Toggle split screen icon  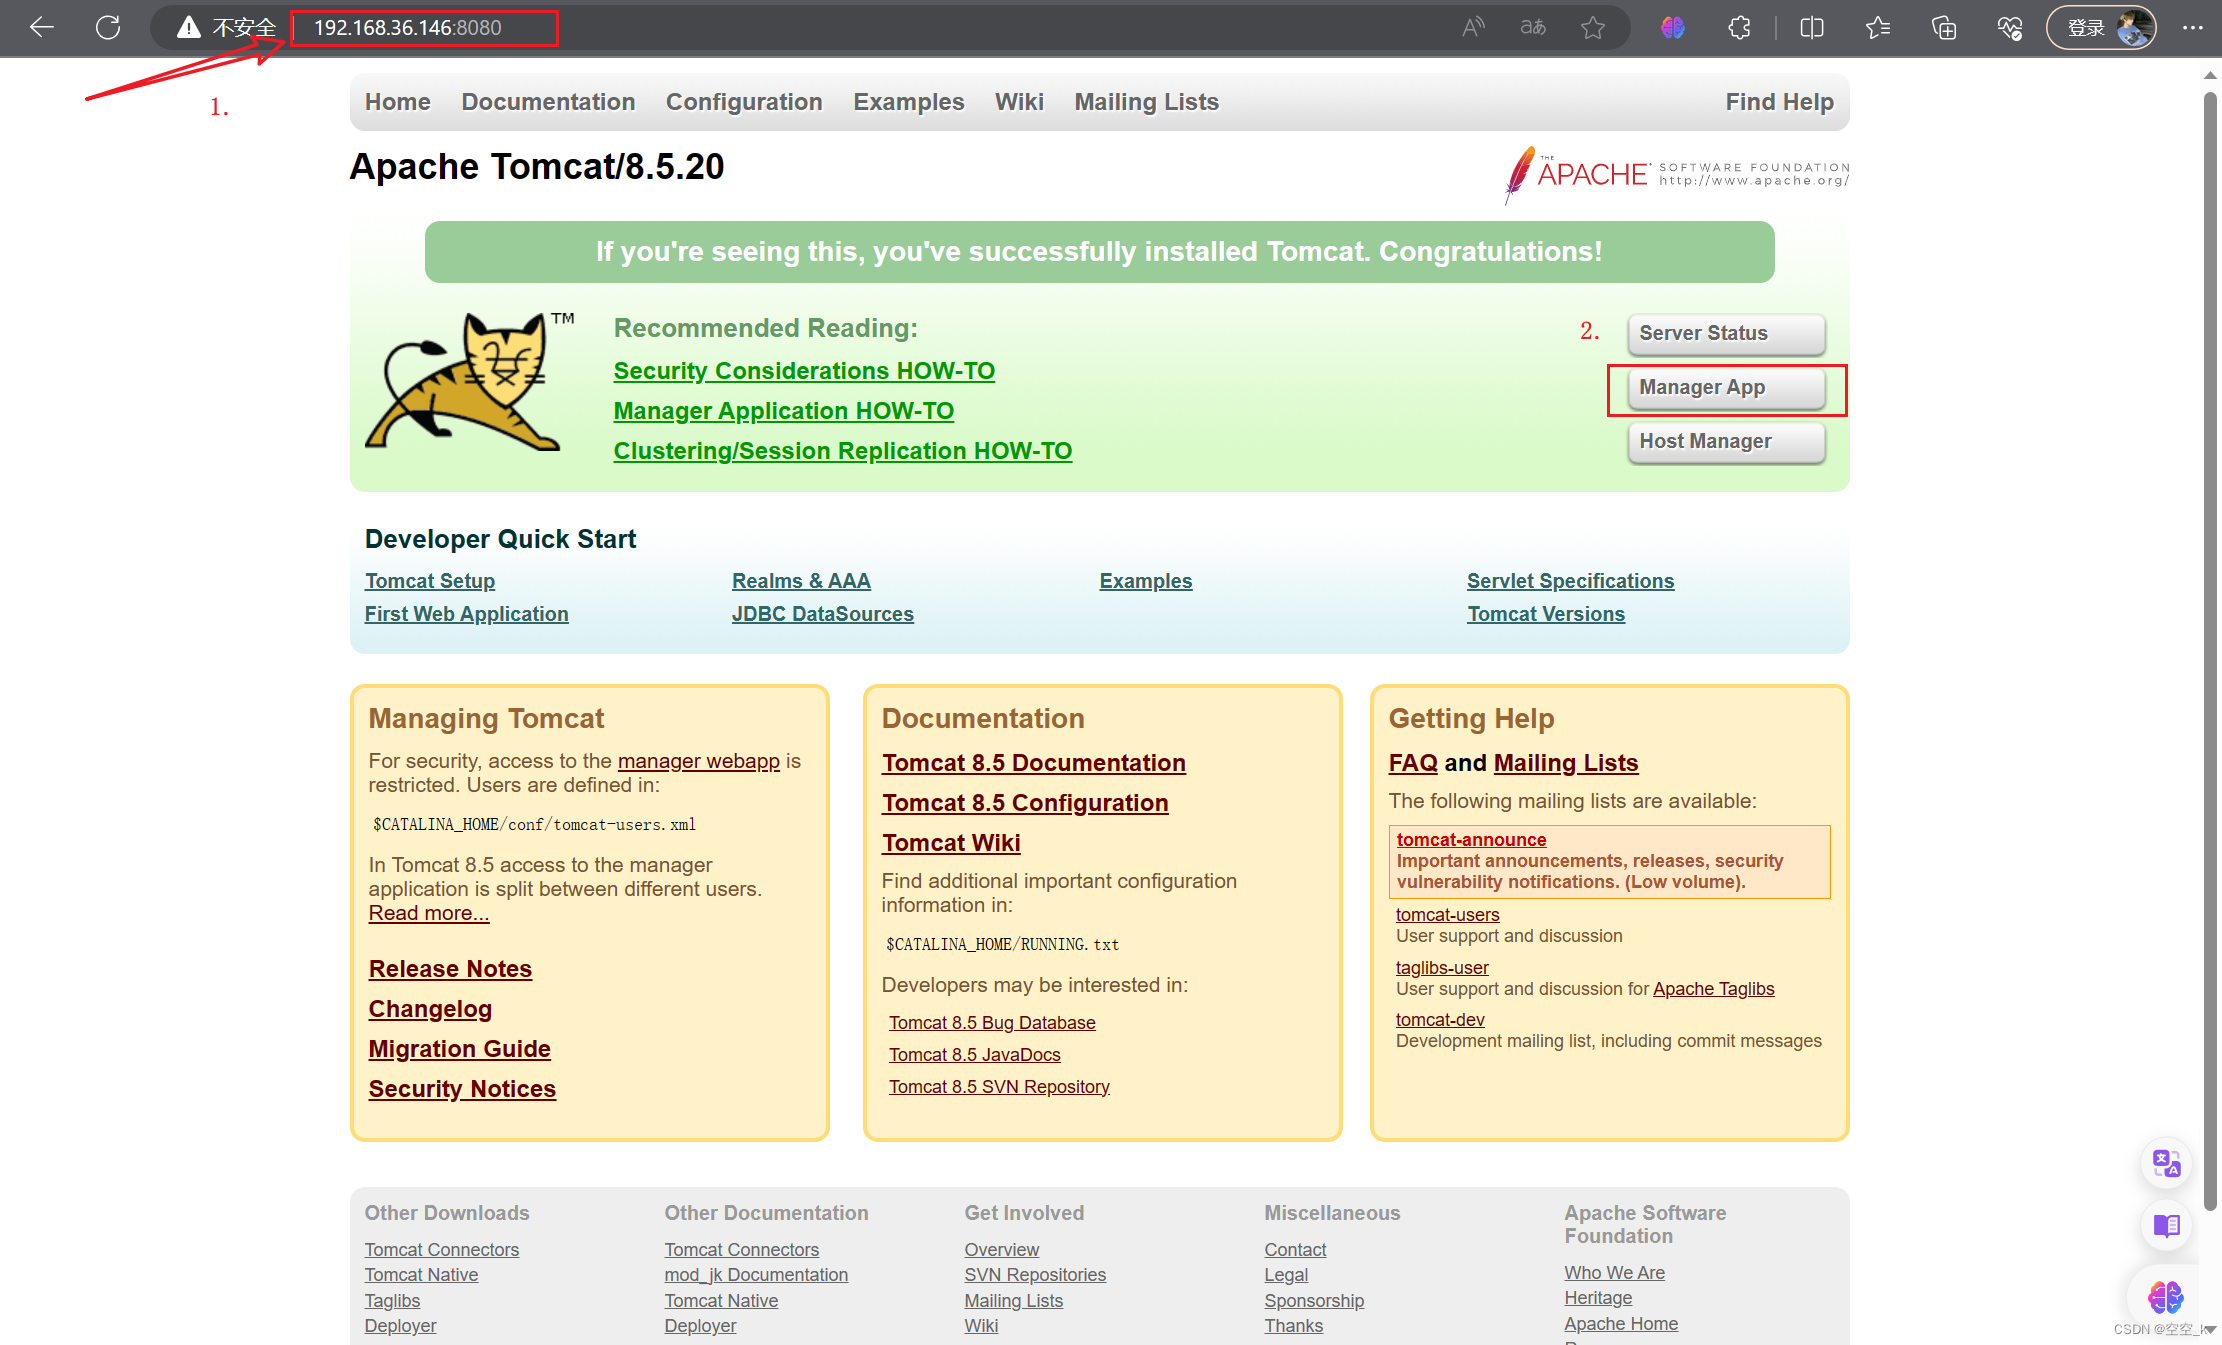[x=1812, y=27]
